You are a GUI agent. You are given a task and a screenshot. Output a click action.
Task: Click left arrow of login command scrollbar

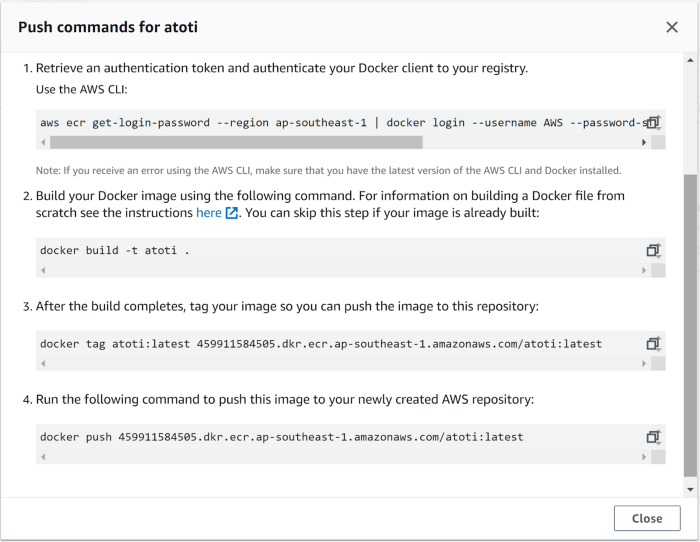[x=43, y=142]
